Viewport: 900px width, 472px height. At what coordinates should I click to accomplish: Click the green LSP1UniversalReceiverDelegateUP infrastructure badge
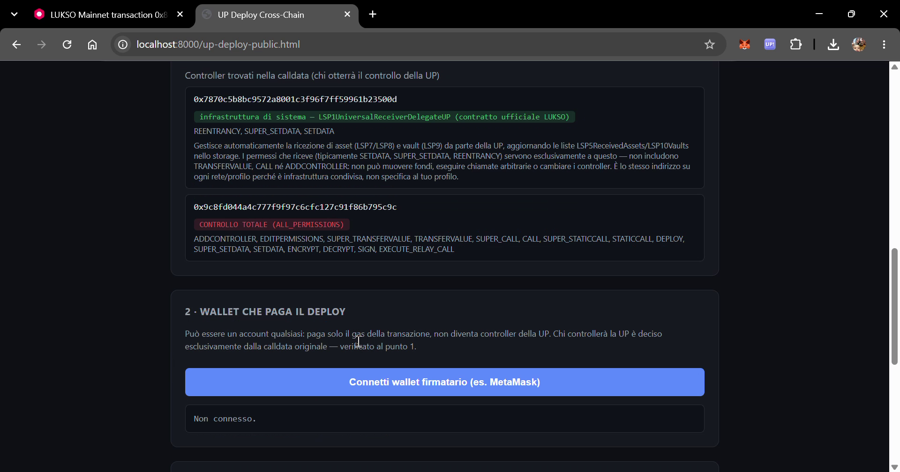[385, 117]
